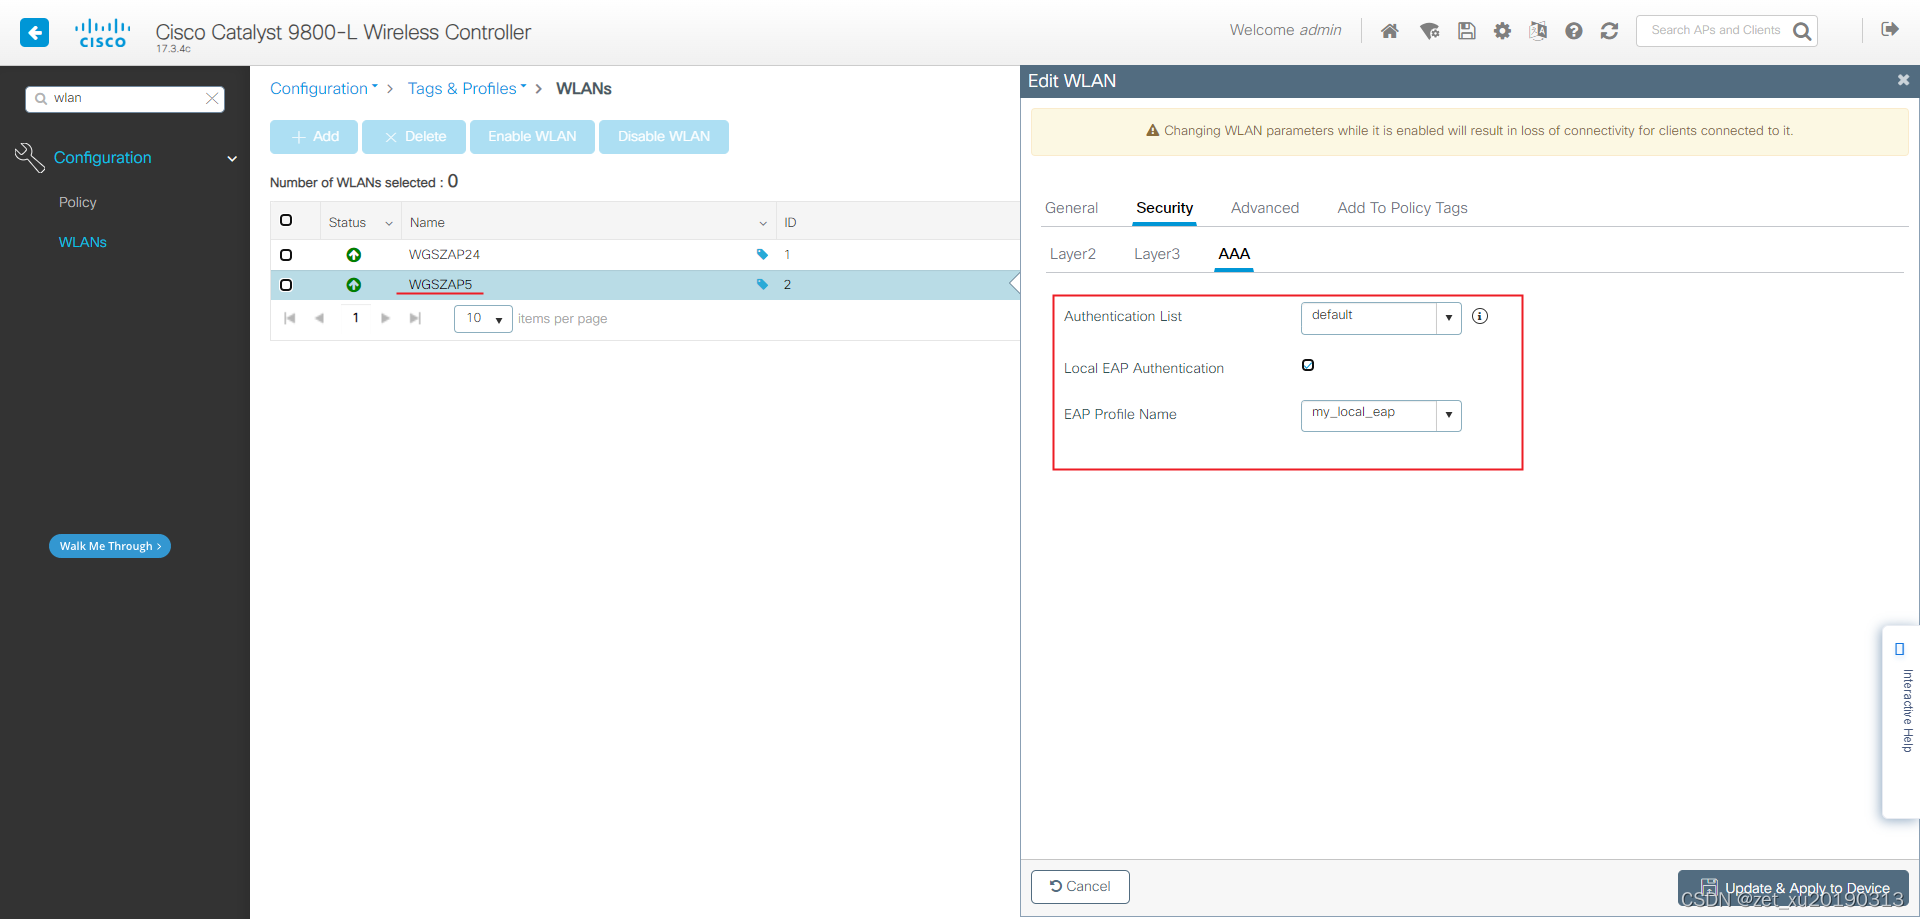The height and width of the screenshot is (919, 1920).
Task: Click the Disable WLAN button
Action: 664,137
